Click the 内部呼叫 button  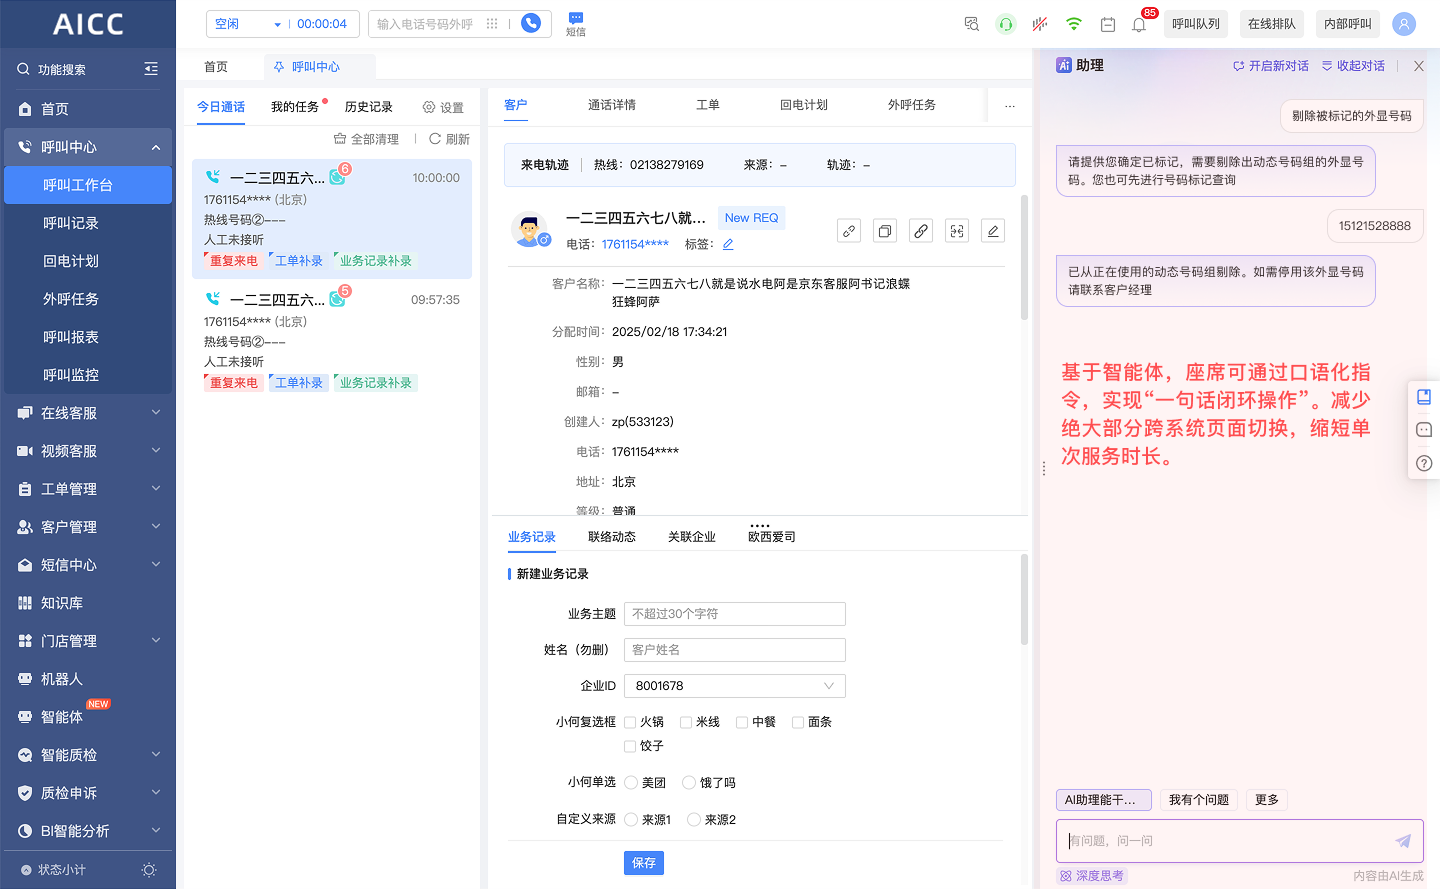tap(1348, 24)
